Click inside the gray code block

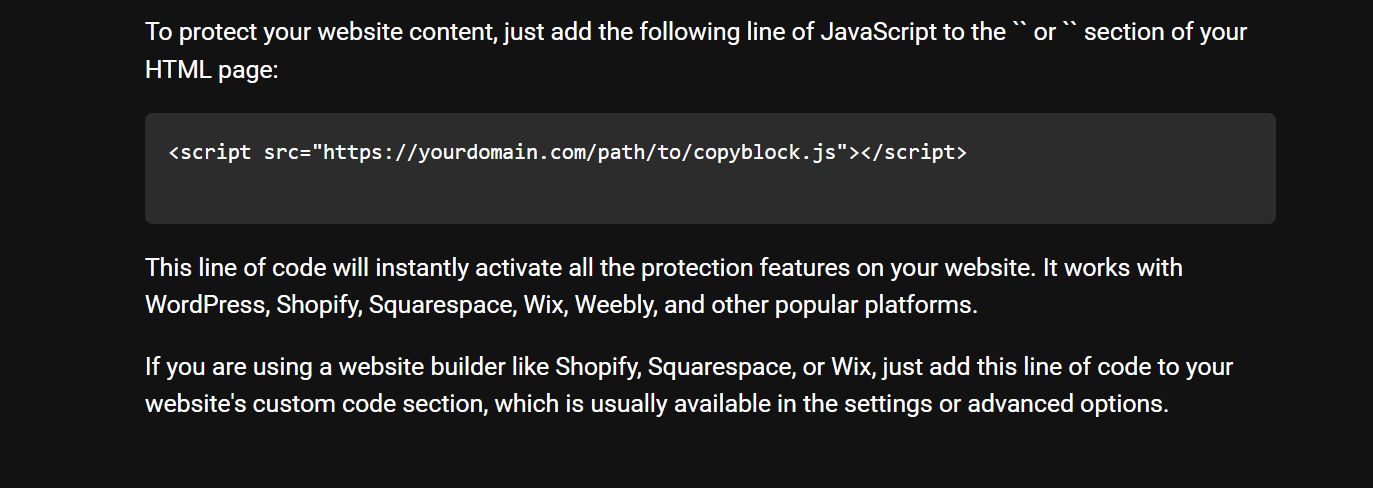(x=710, y=168)
